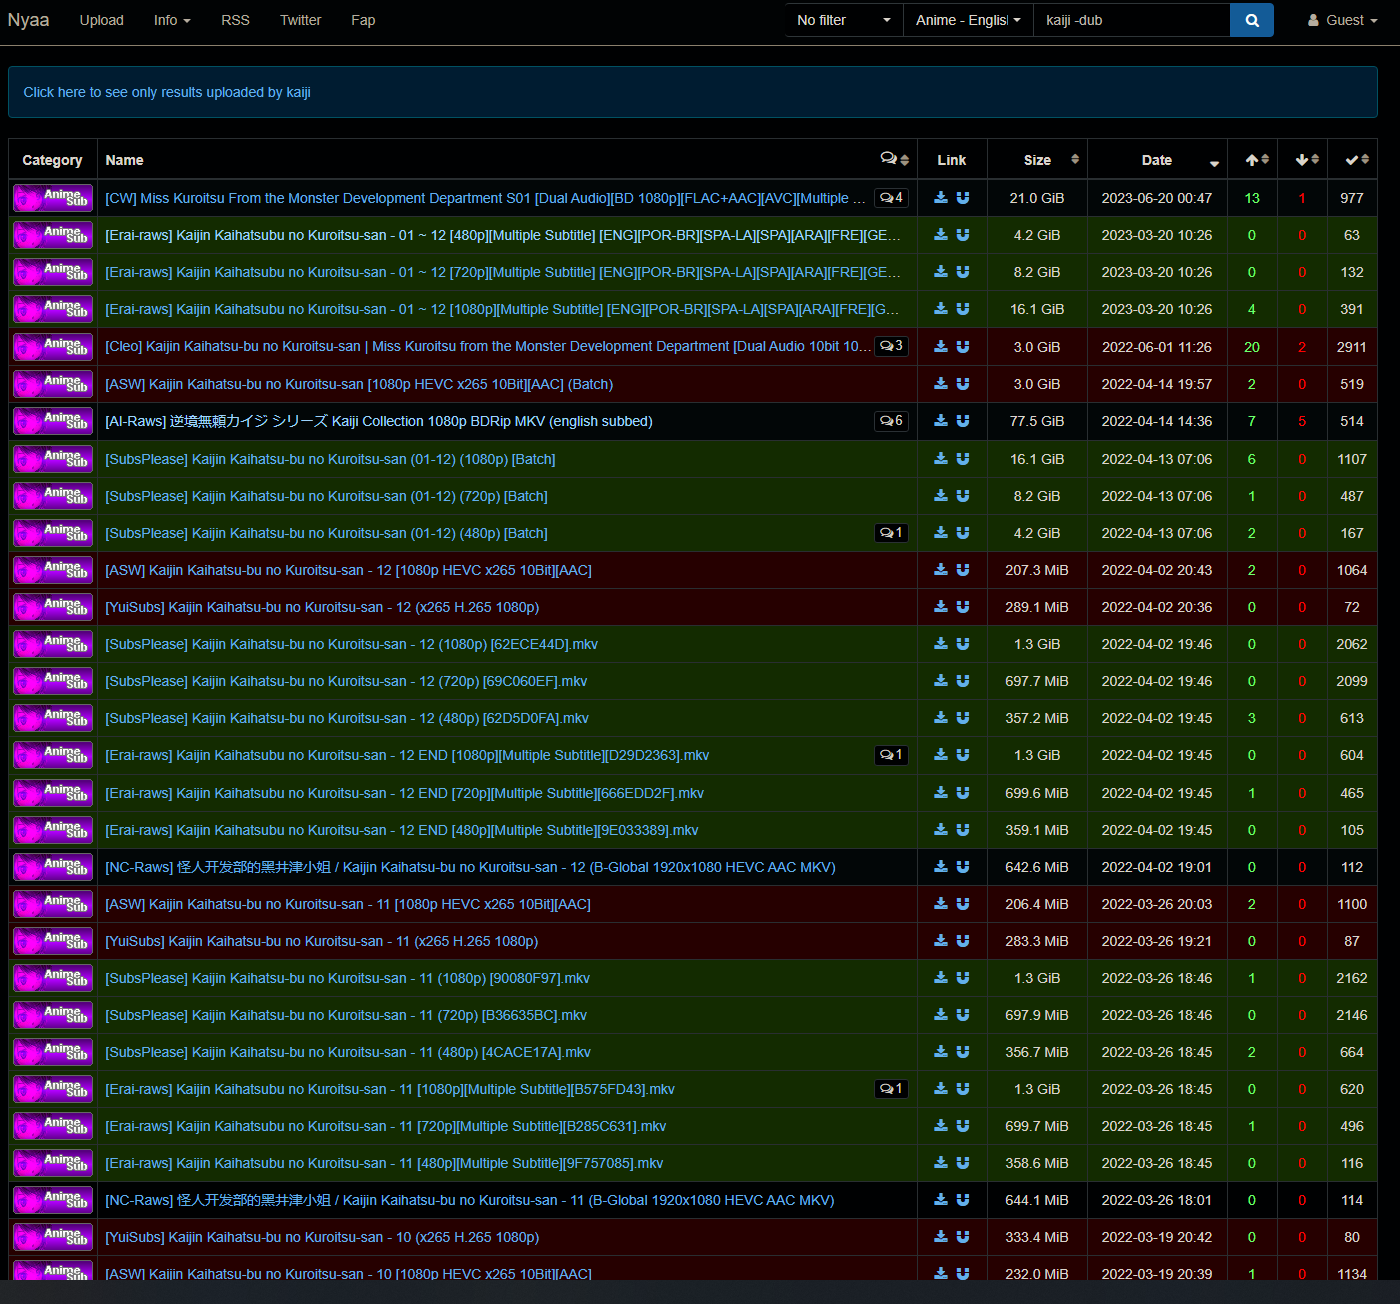
Task: Open magnet link for YuiSubs episode 10
Action: 963,1237
